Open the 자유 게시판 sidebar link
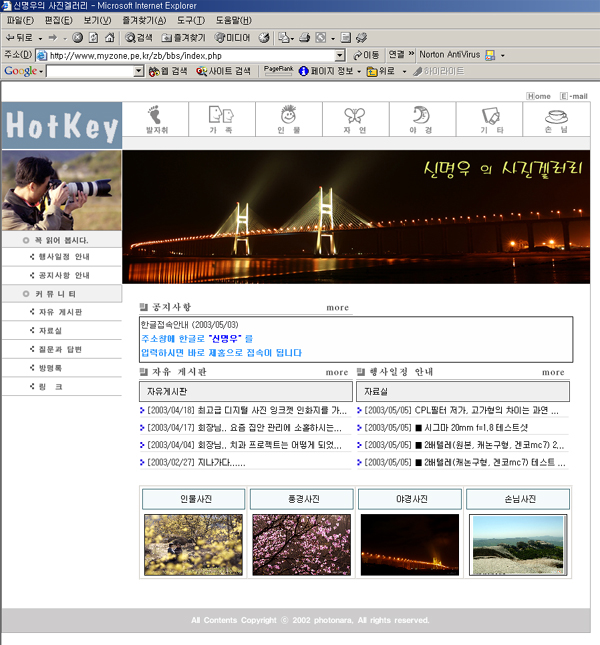The height and width of the screenshot is (645, 600). (x=60, y=312)
